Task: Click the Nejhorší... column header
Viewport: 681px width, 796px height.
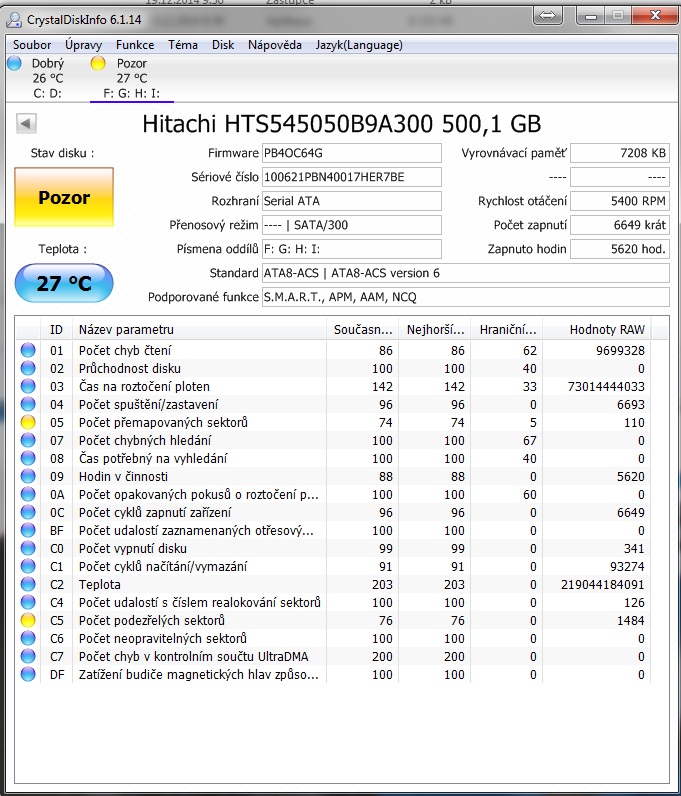Action: [x=435, y=329]
